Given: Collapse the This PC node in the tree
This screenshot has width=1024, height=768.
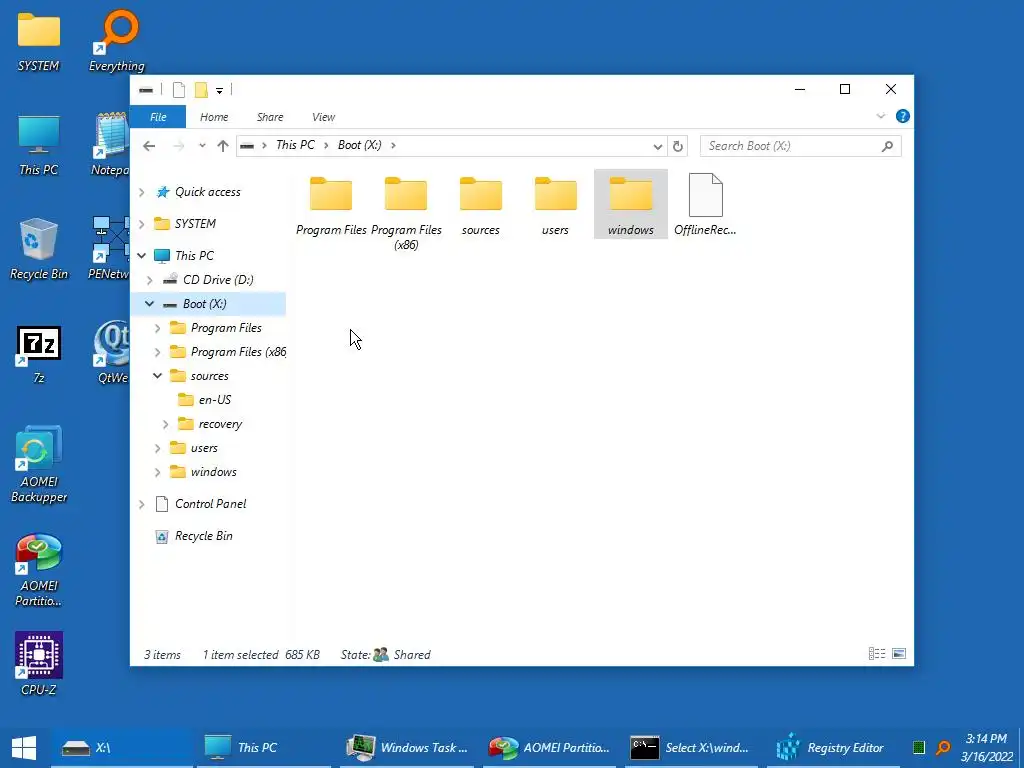Looking at the screenshot, I should coord(142,256).
